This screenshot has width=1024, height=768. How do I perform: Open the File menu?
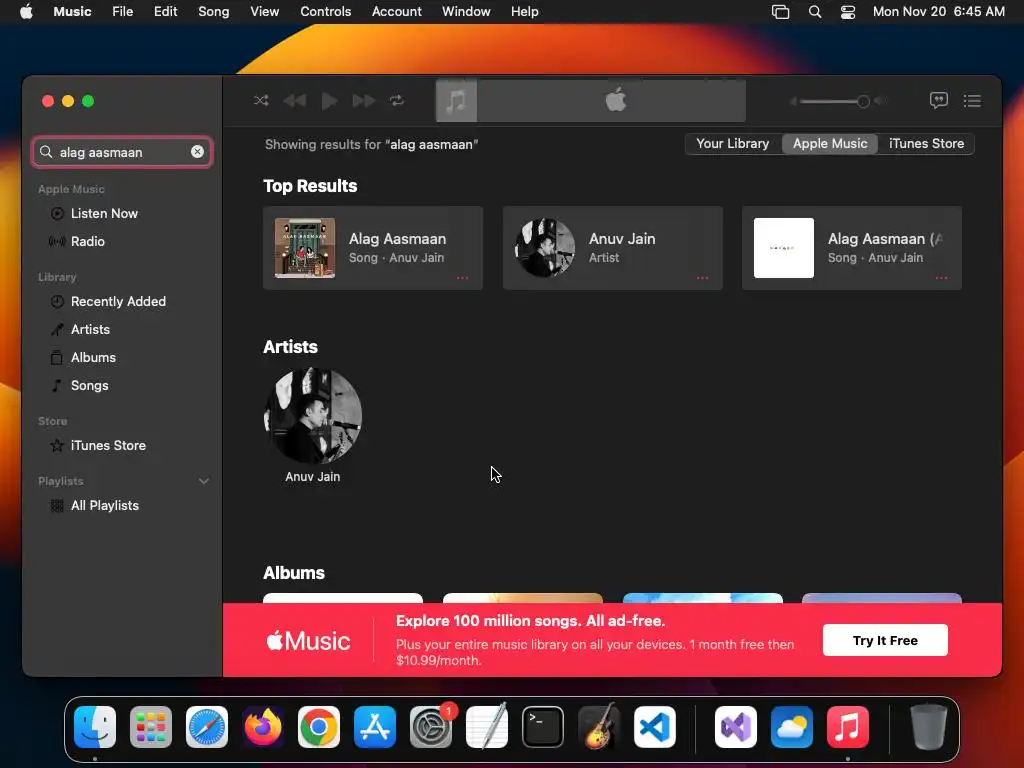point(122,12)
